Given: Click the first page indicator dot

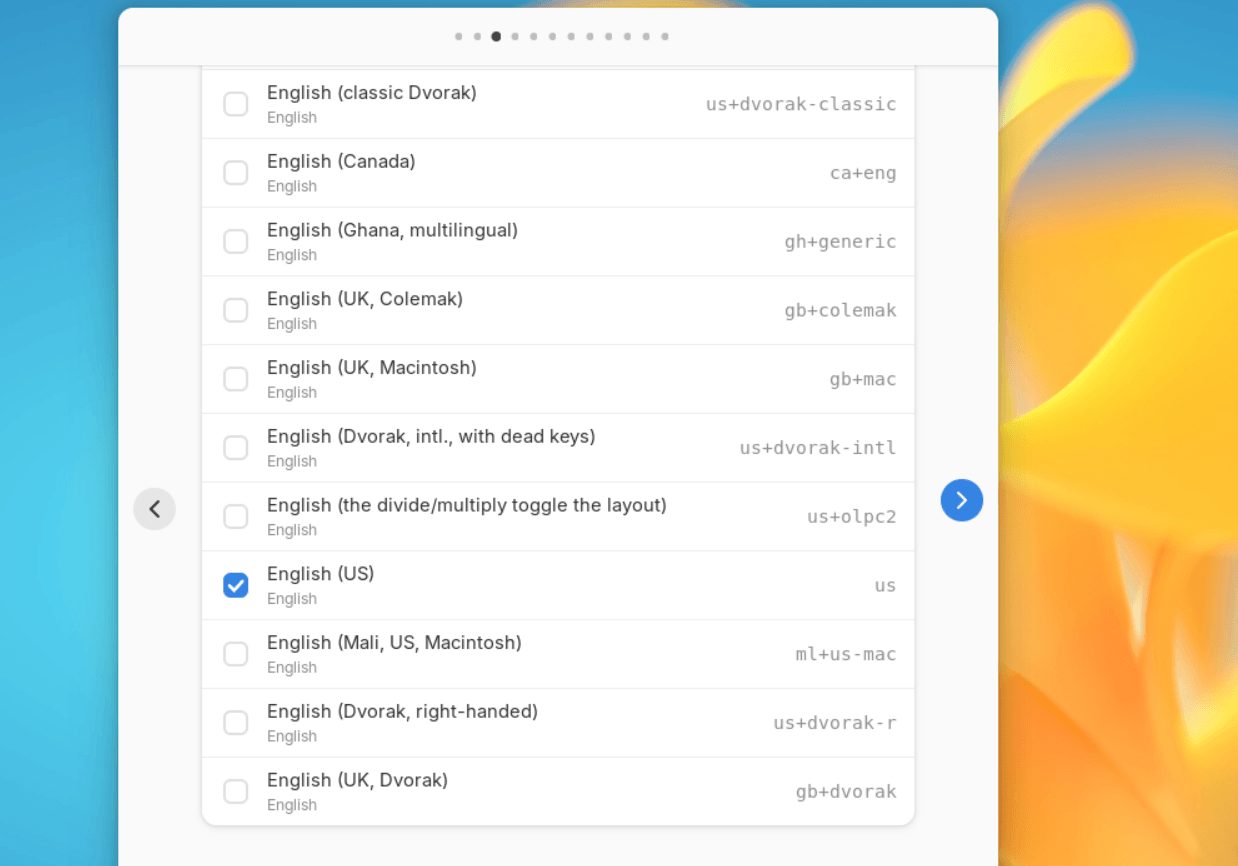Looking at the screenshot, I should pos(458,36).
